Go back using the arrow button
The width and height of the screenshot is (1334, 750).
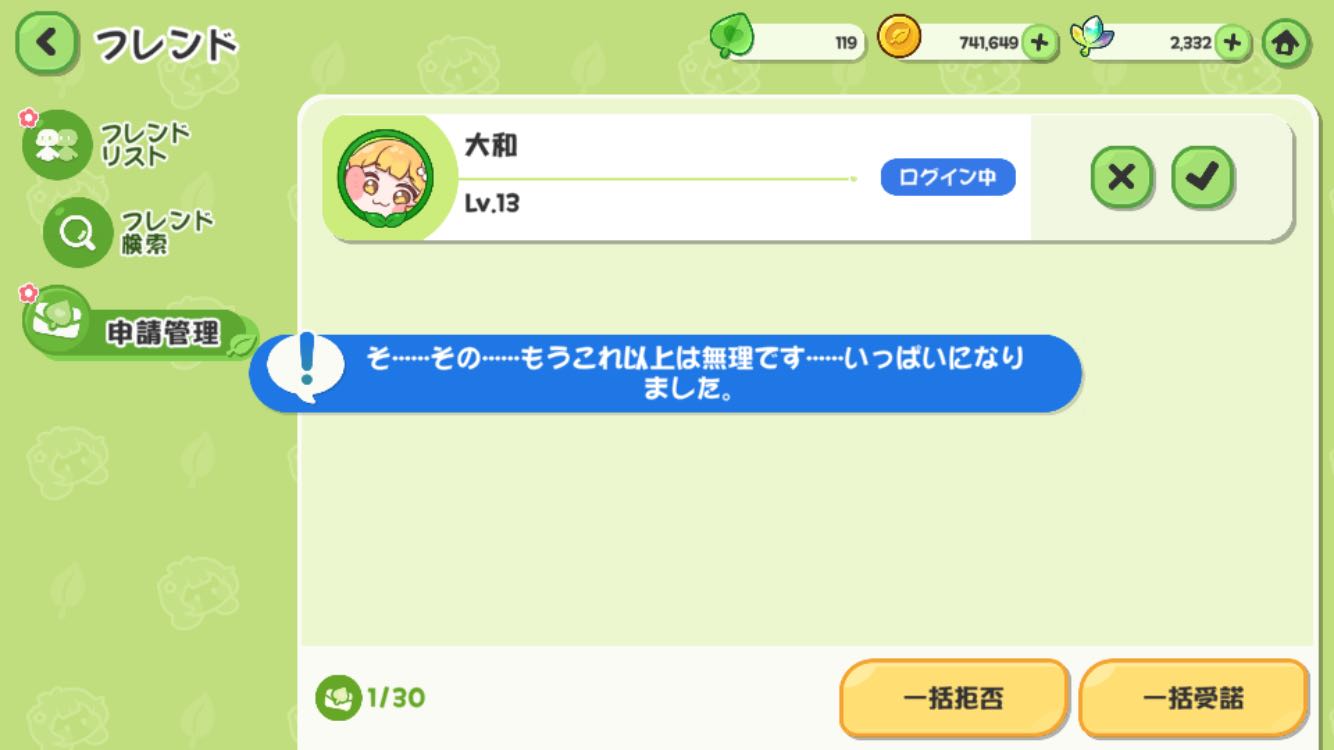[46, 44]
